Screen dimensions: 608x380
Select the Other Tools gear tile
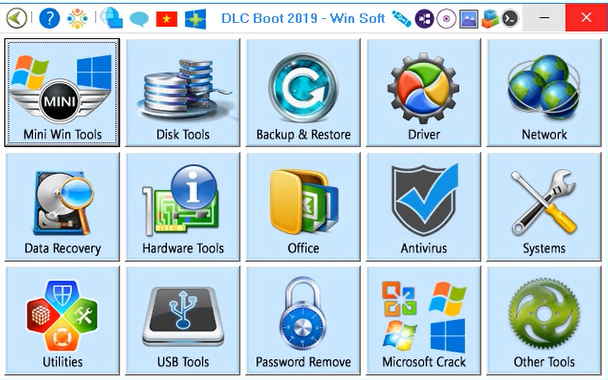[x=544, y=320]
